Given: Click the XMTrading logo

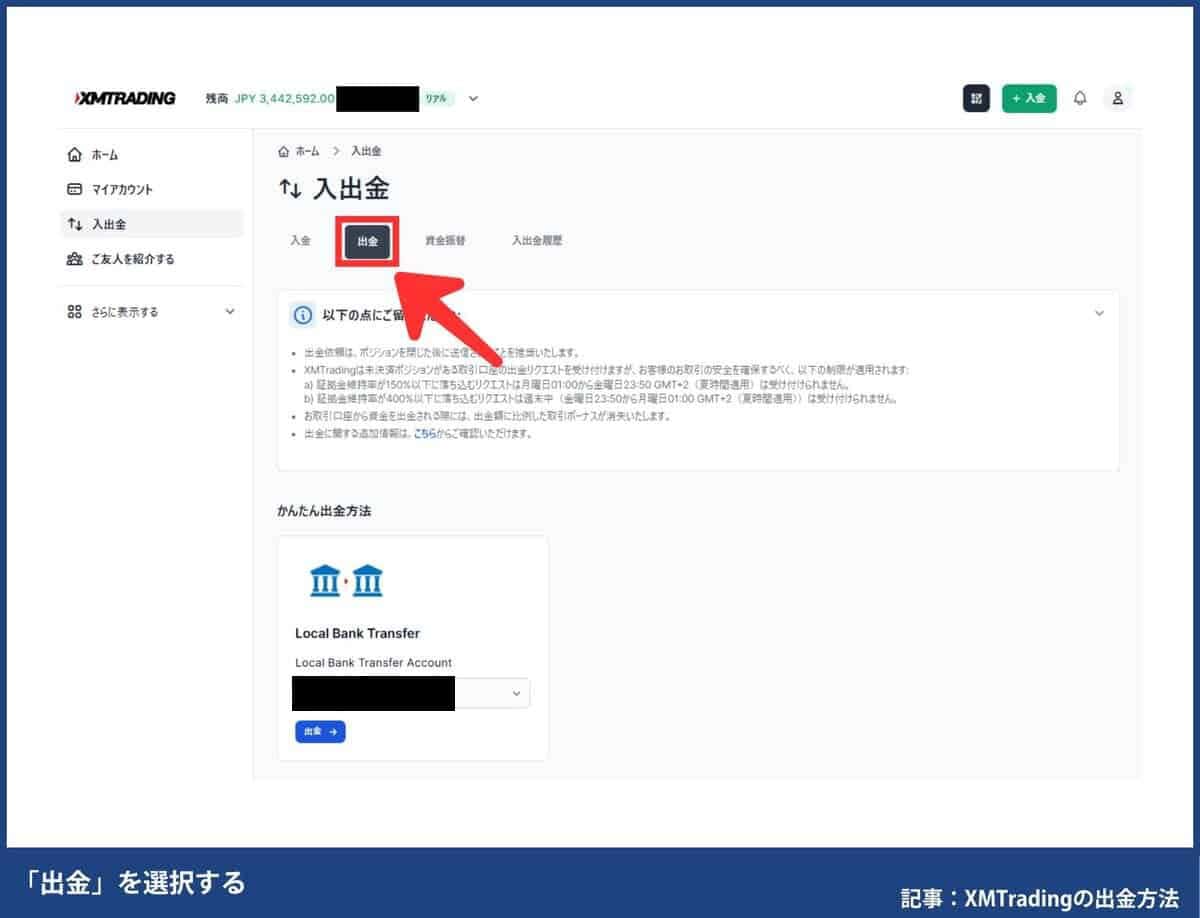Looking at the screenshot, I should [x=125, y=98].
